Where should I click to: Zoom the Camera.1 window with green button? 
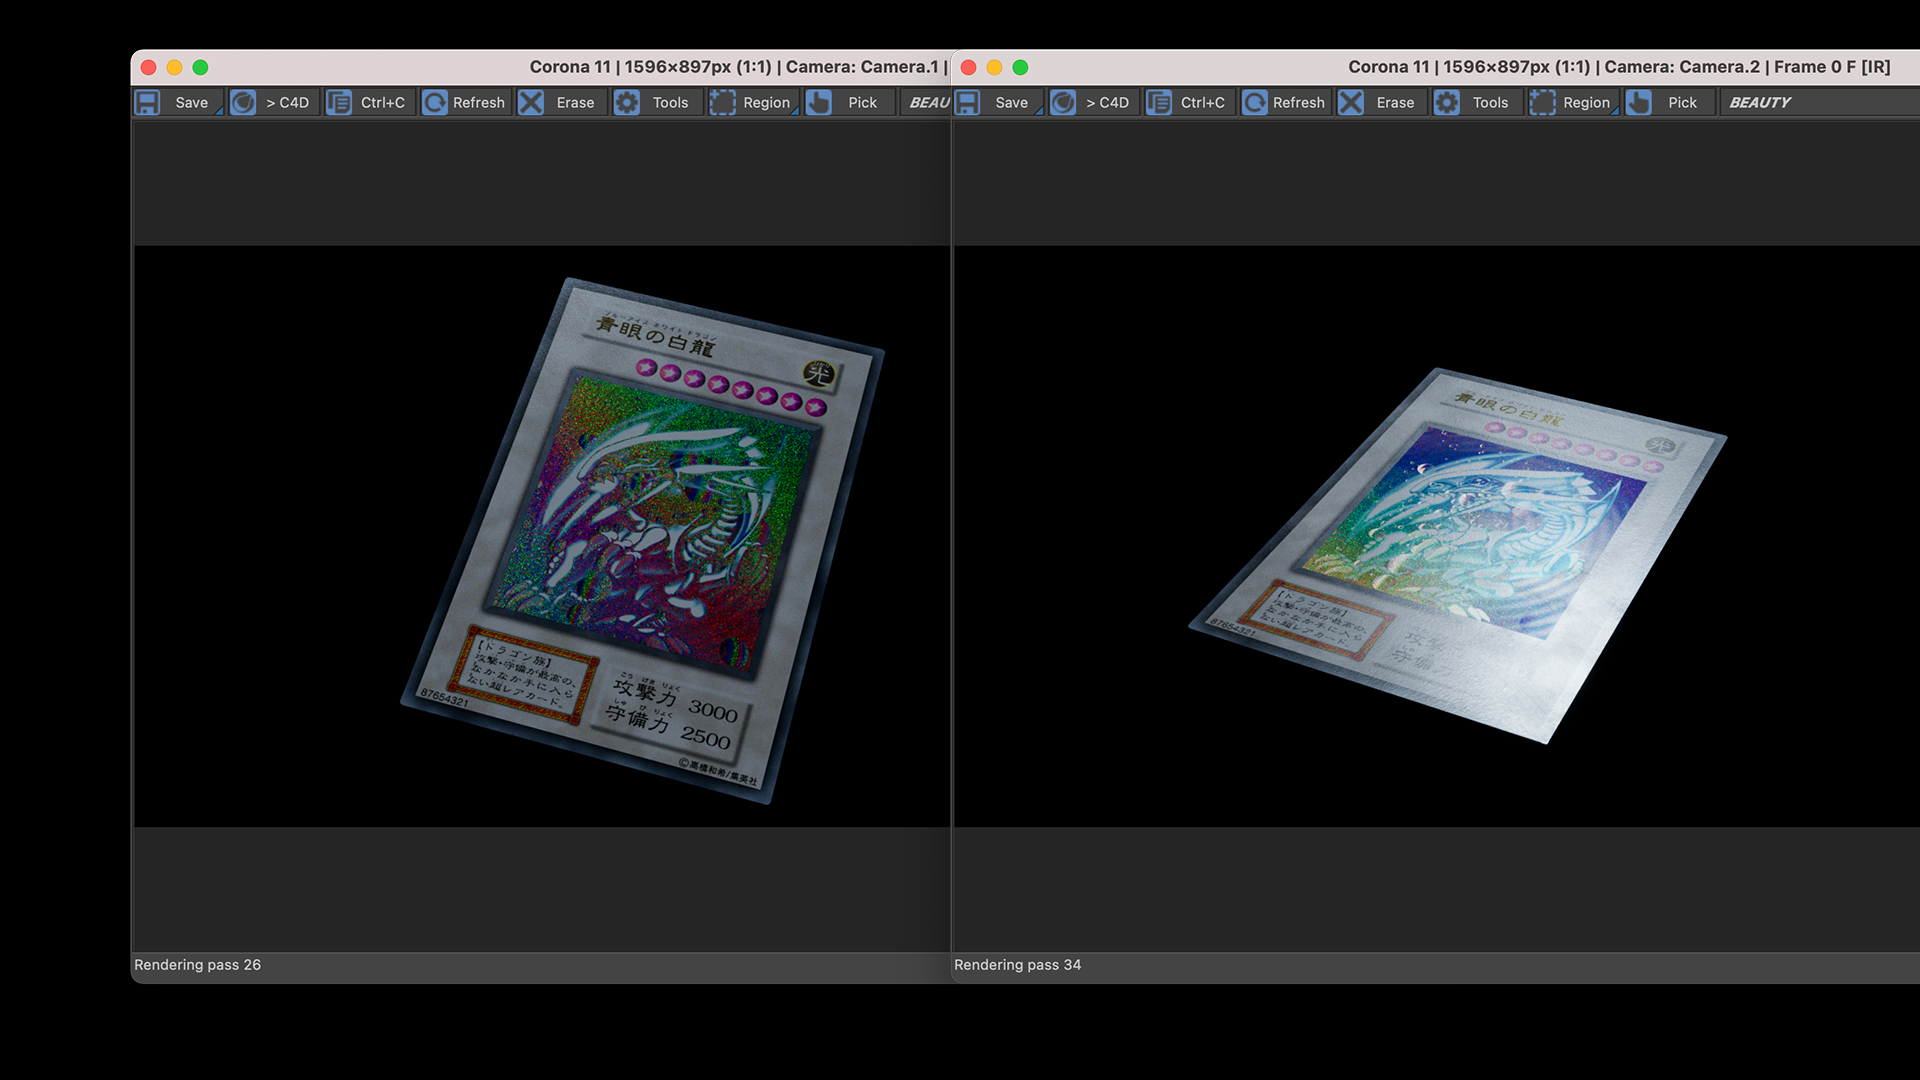pyautogui.click(x=200, y=67)
